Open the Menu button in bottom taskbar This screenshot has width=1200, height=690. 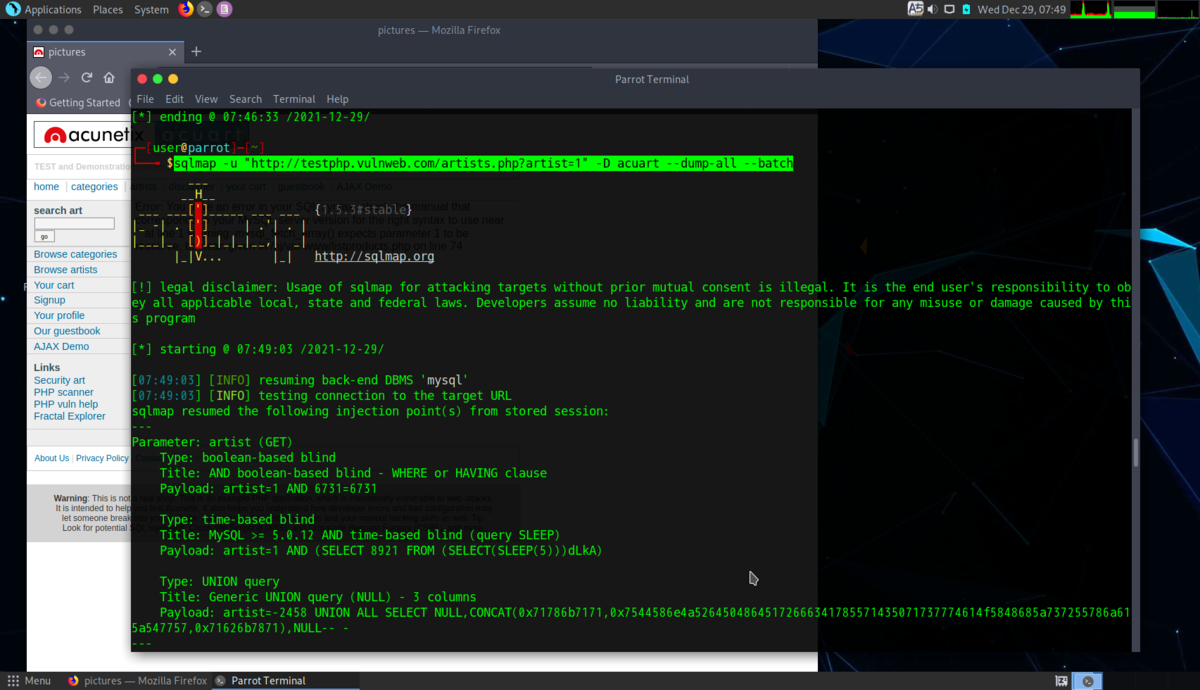click(x=29, y=681)
